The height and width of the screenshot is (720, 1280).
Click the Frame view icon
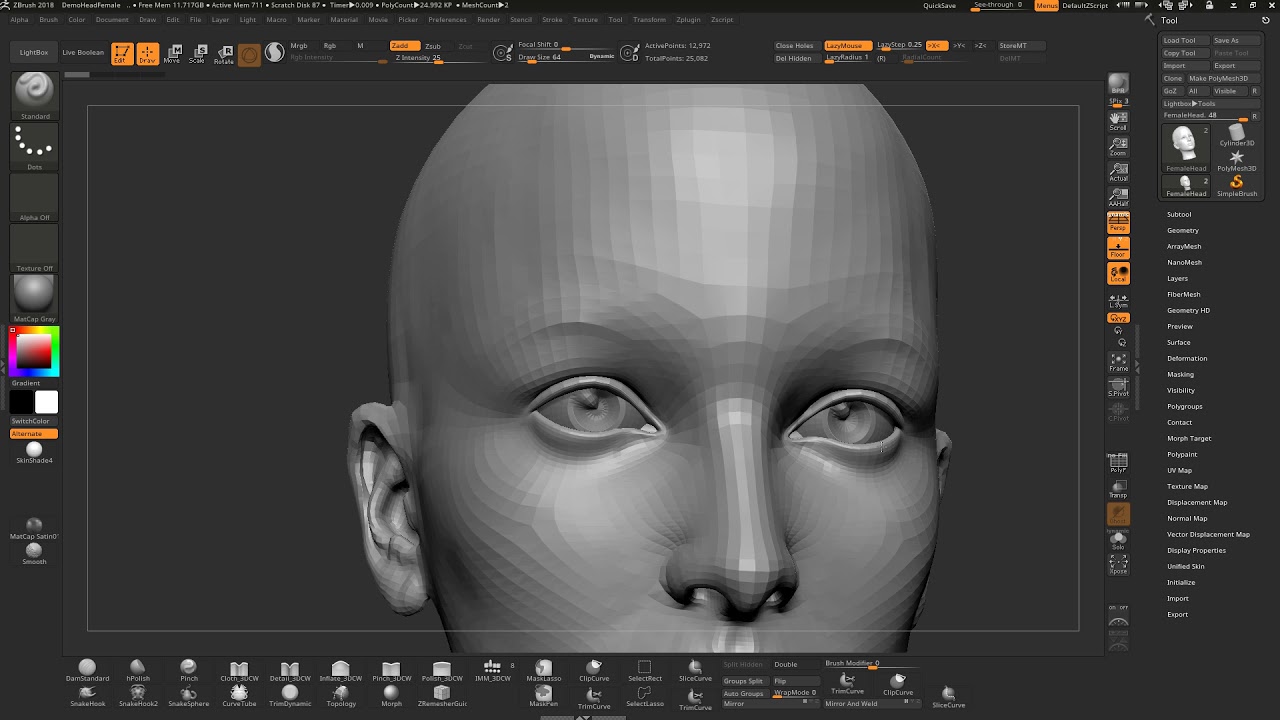click(x=1118, y=361)
